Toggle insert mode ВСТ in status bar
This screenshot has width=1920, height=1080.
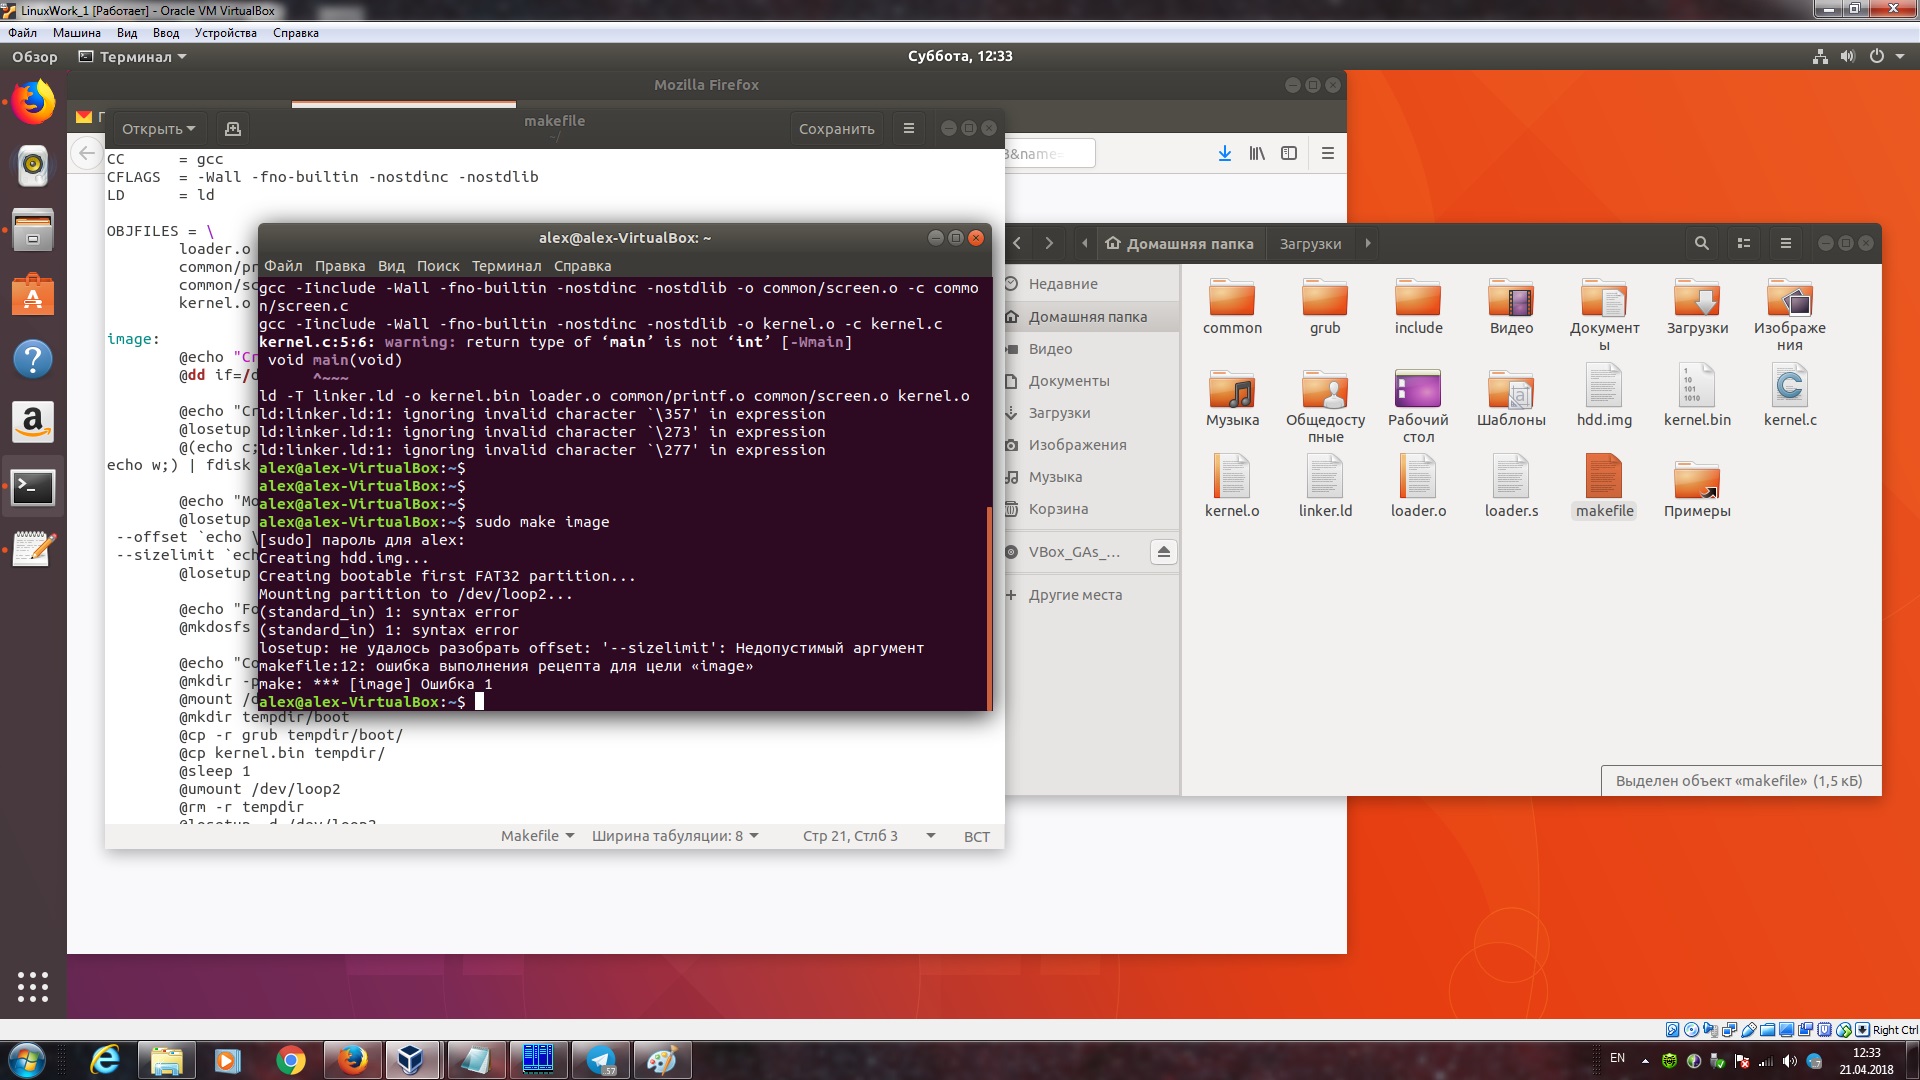[x=976, y=836]
